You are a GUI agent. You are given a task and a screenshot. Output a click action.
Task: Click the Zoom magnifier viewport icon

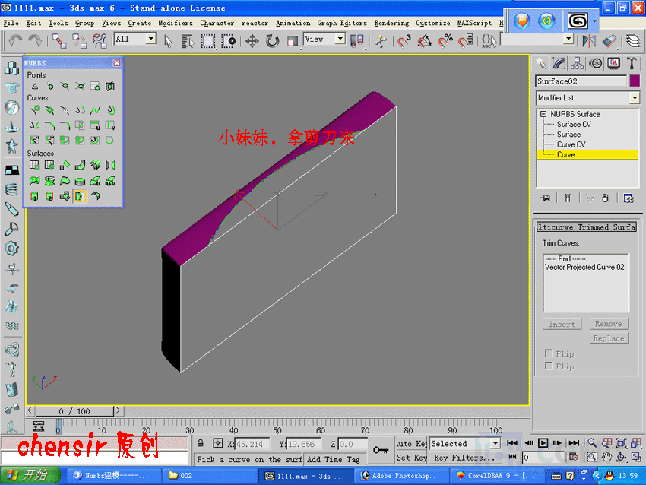click(592, 443)
